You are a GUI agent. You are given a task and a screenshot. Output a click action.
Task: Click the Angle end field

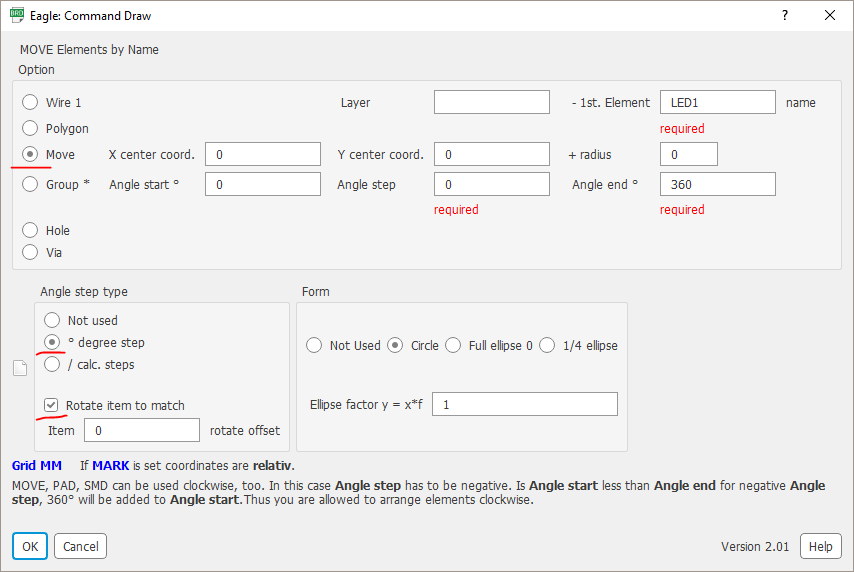pyautogui.click(x=717, y=184)
